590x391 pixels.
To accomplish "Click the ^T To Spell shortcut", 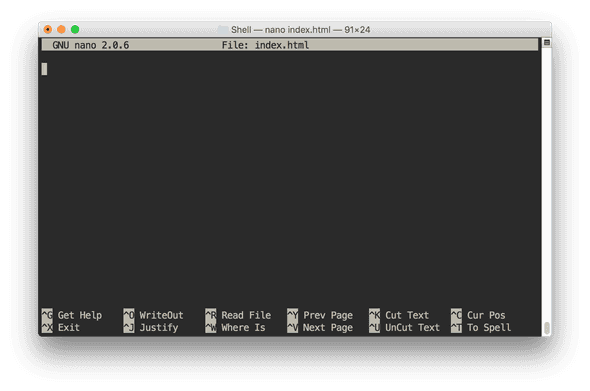I will pos(481,327).
